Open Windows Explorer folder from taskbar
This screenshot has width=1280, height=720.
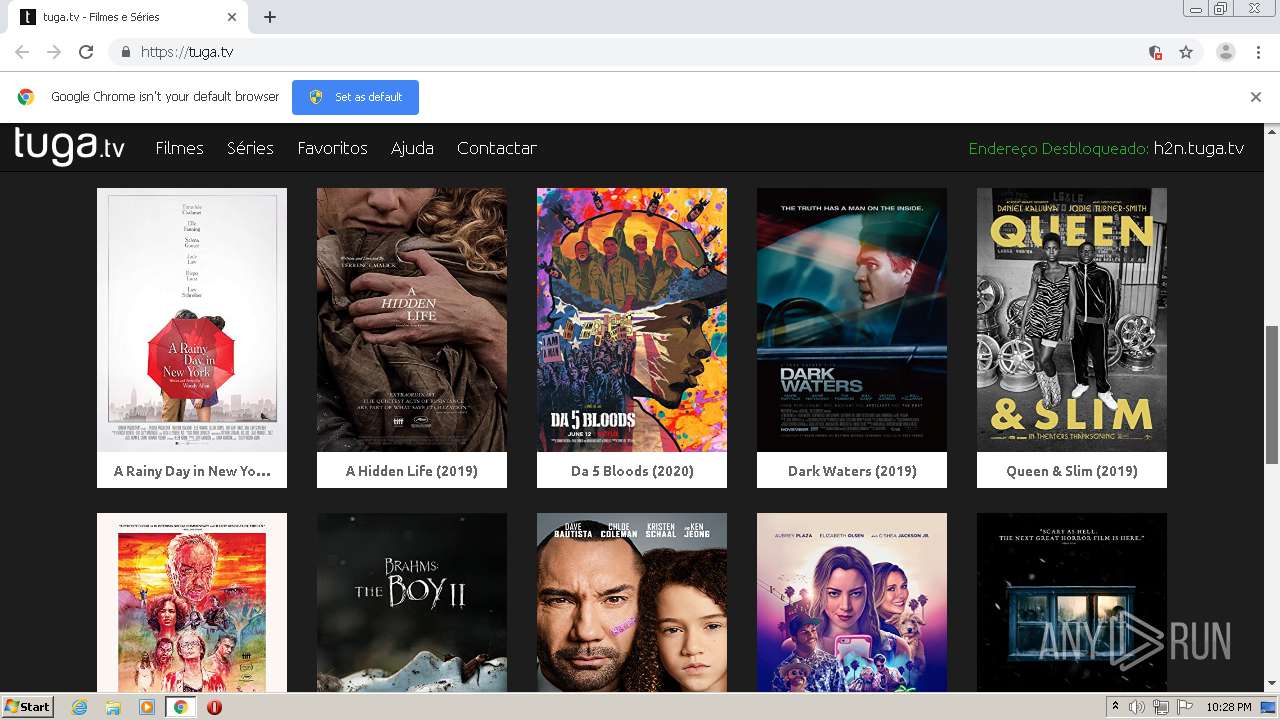[x=113, y=707]
